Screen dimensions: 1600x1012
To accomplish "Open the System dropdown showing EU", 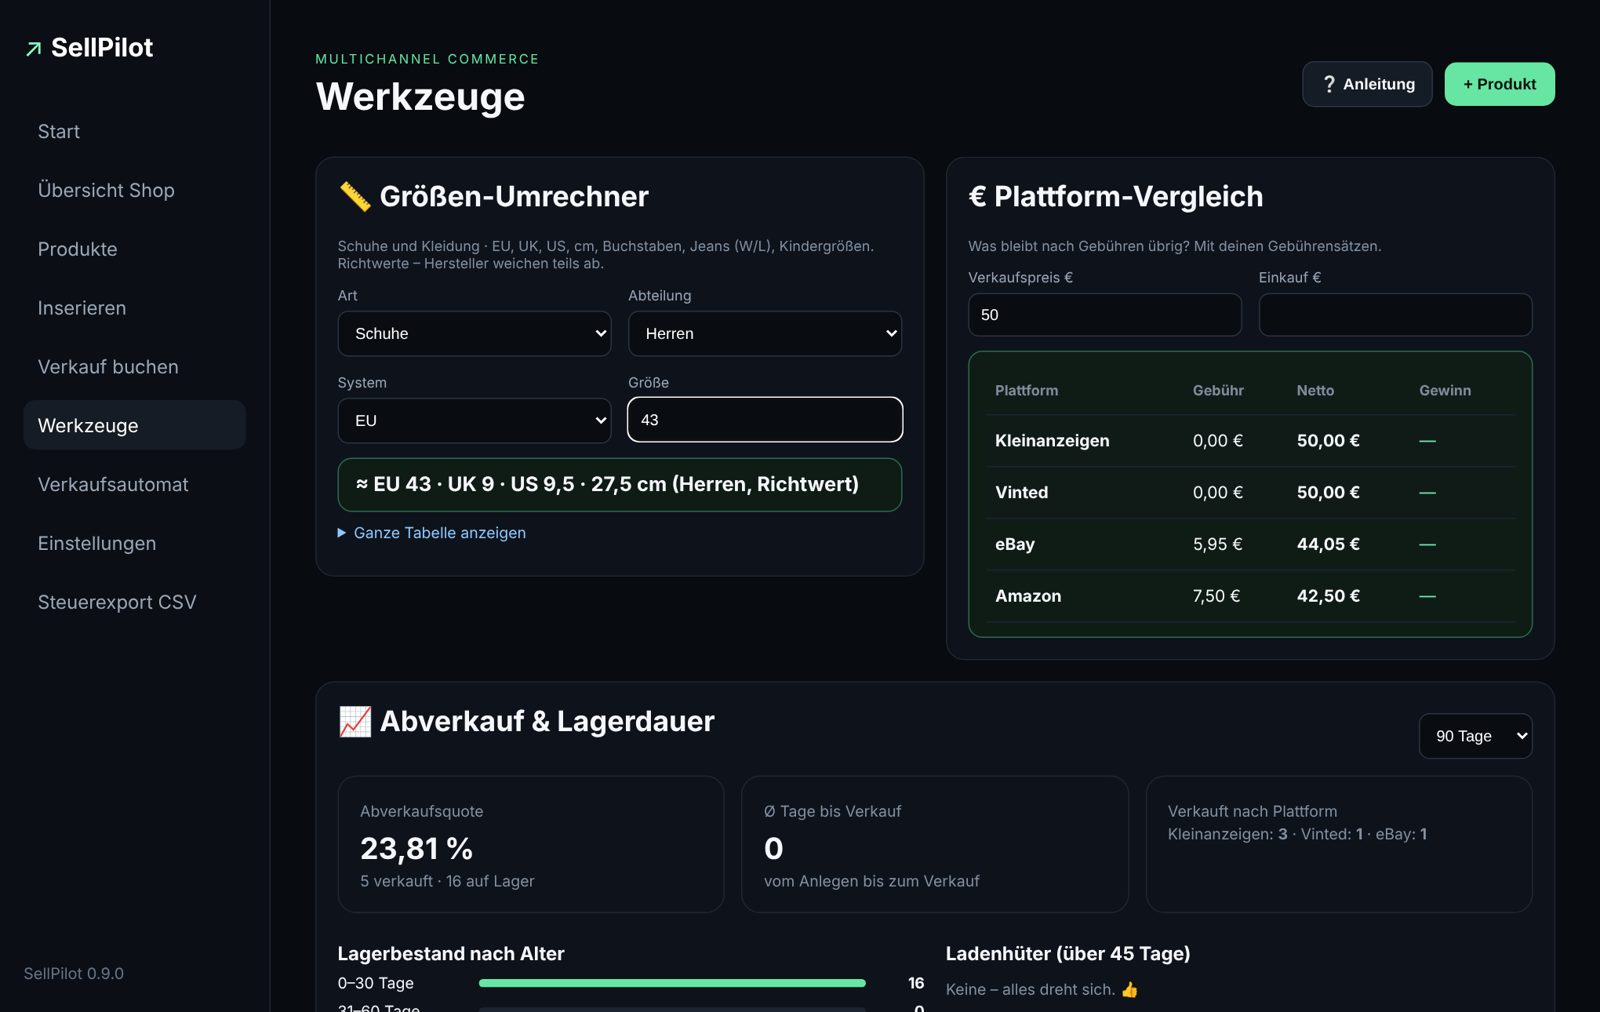I will click(475, 420).
